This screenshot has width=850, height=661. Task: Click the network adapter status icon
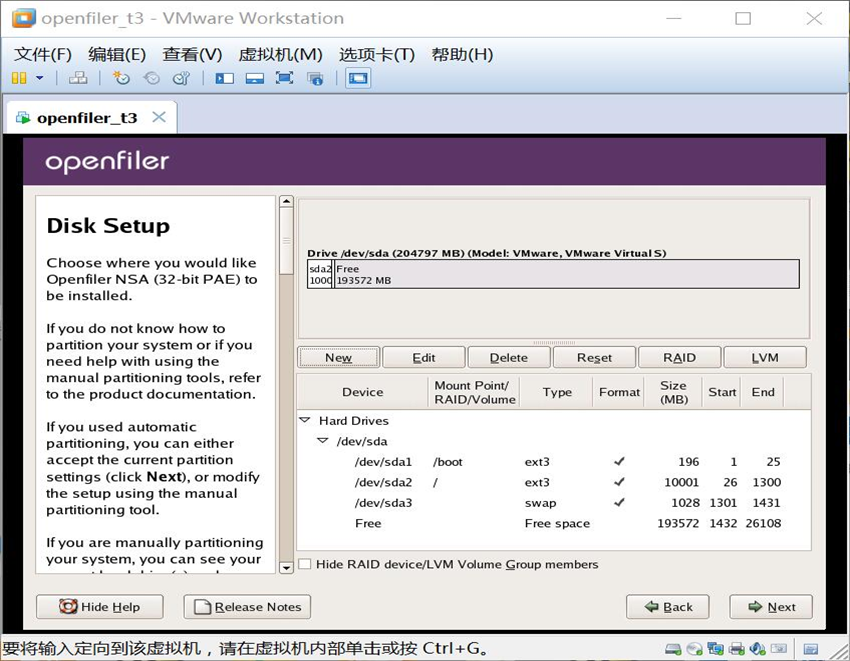click(x=716, y=649)
